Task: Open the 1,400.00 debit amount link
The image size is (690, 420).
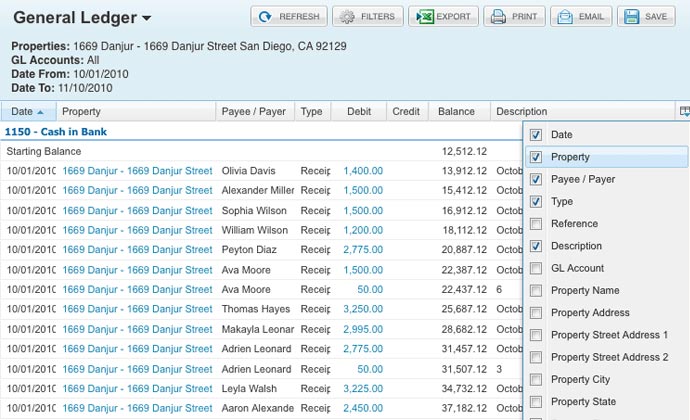Action: [363, 171]
